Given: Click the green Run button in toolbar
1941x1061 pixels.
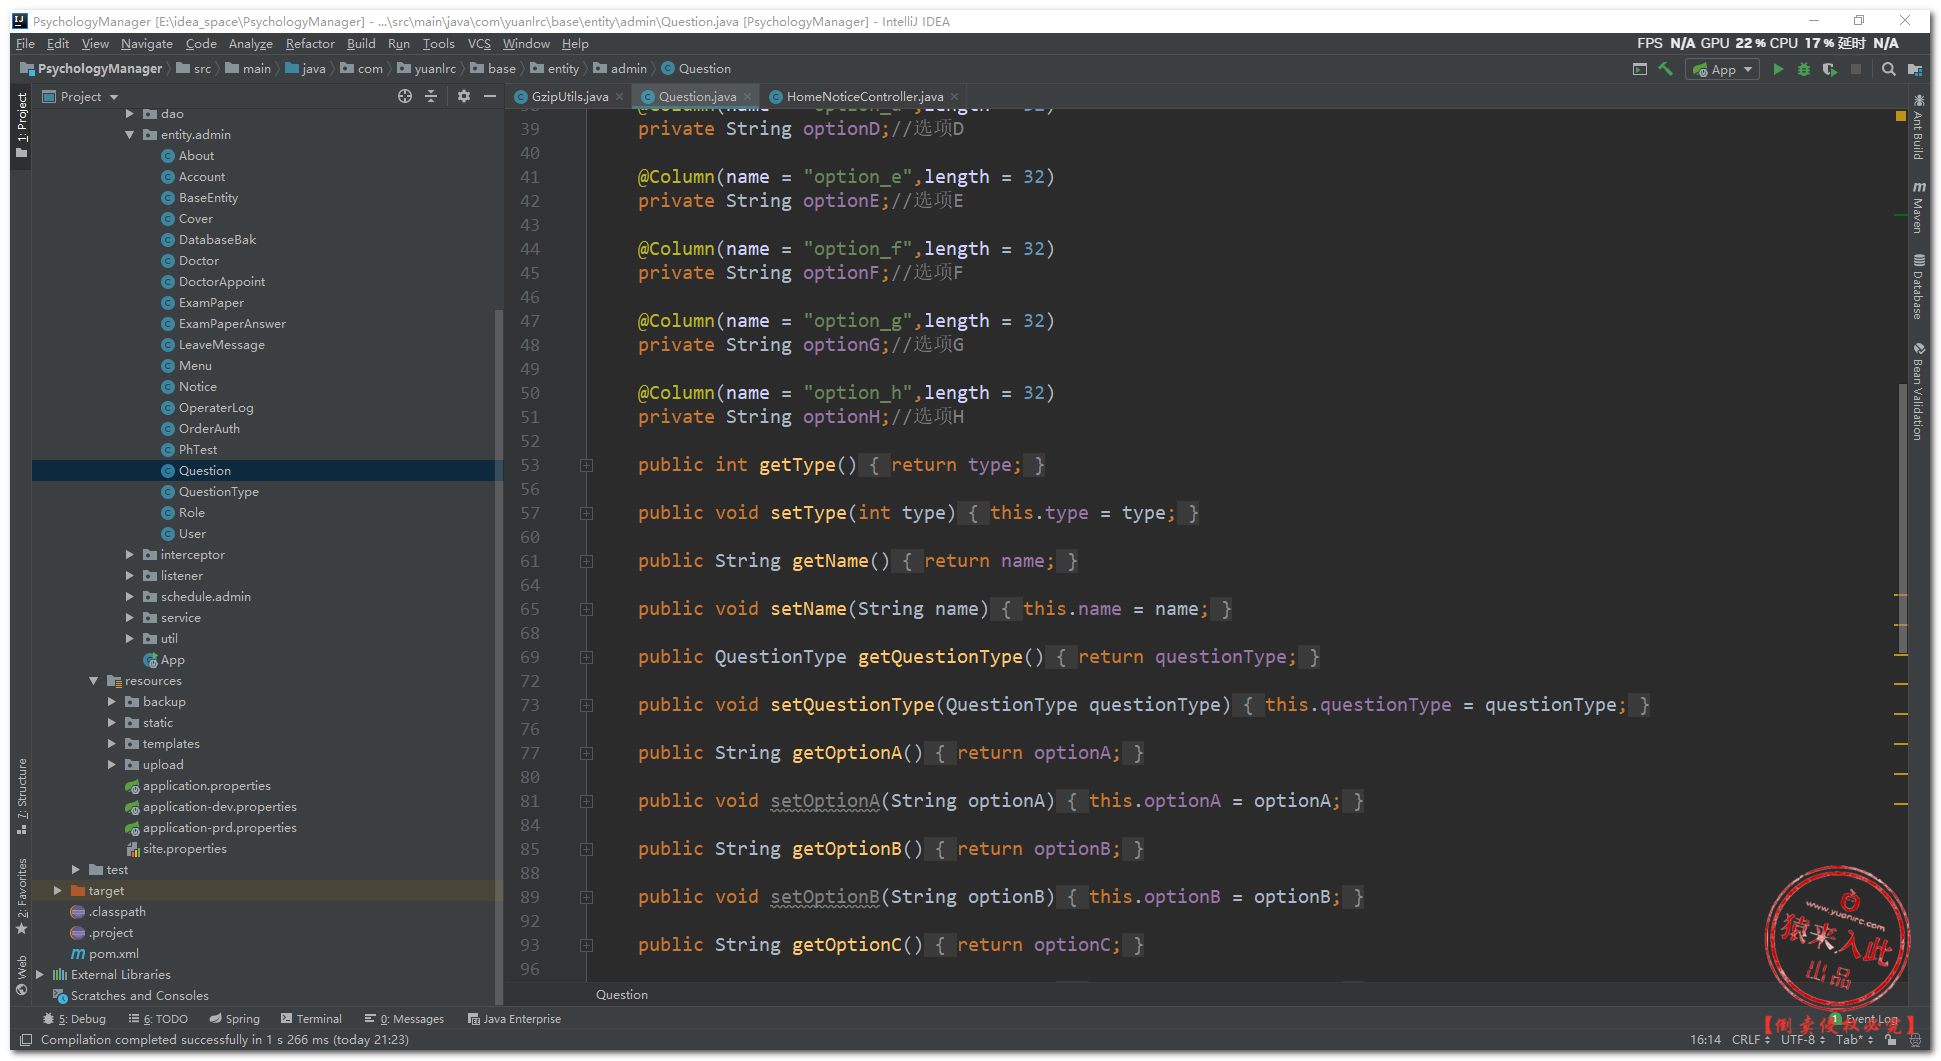Looking at the screenshot, I should [1778, 69].
